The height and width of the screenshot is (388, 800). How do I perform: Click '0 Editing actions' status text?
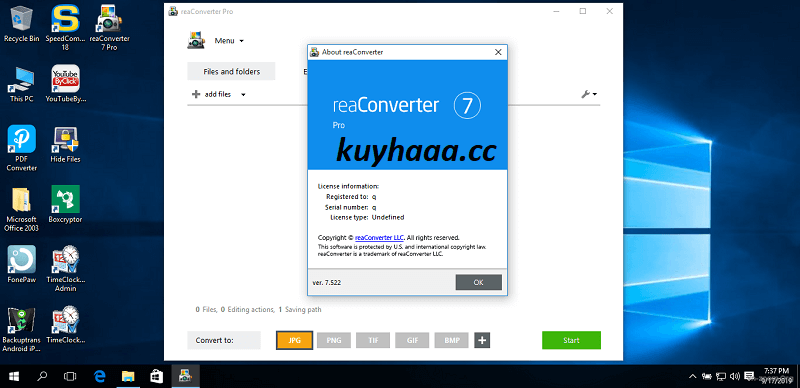247,309
